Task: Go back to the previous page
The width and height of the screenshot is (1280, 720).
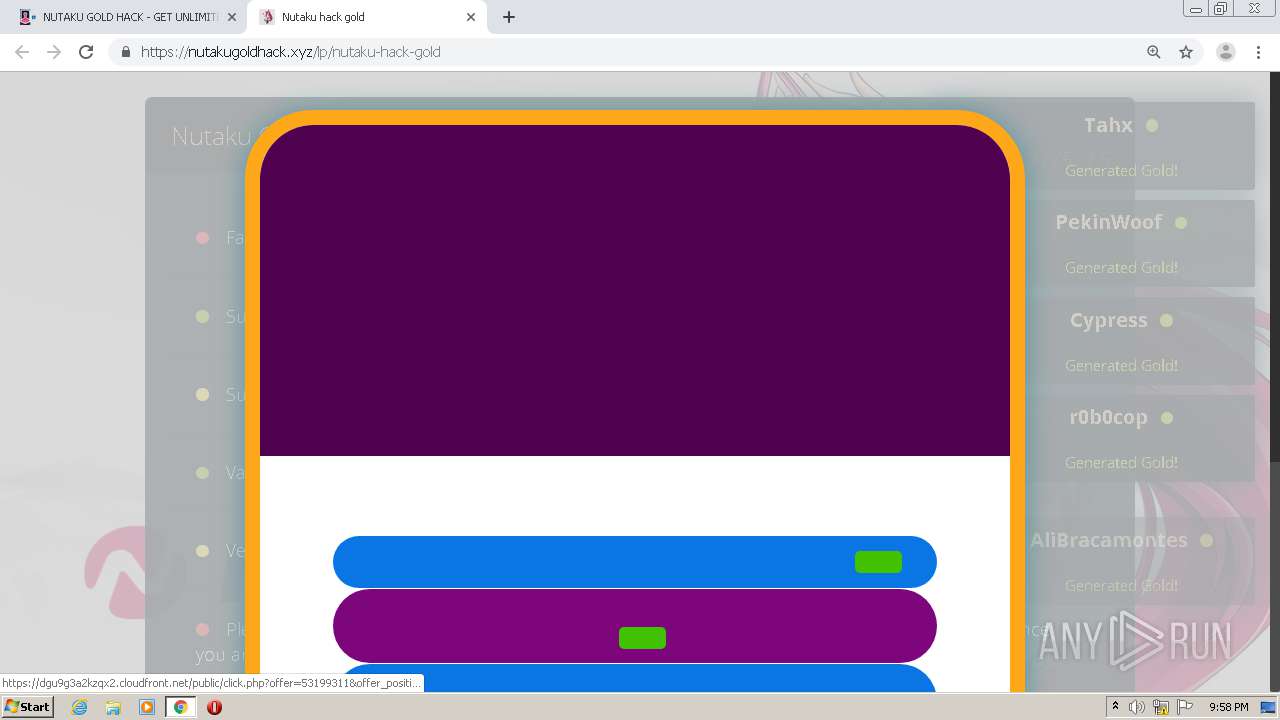Action: 22,52
